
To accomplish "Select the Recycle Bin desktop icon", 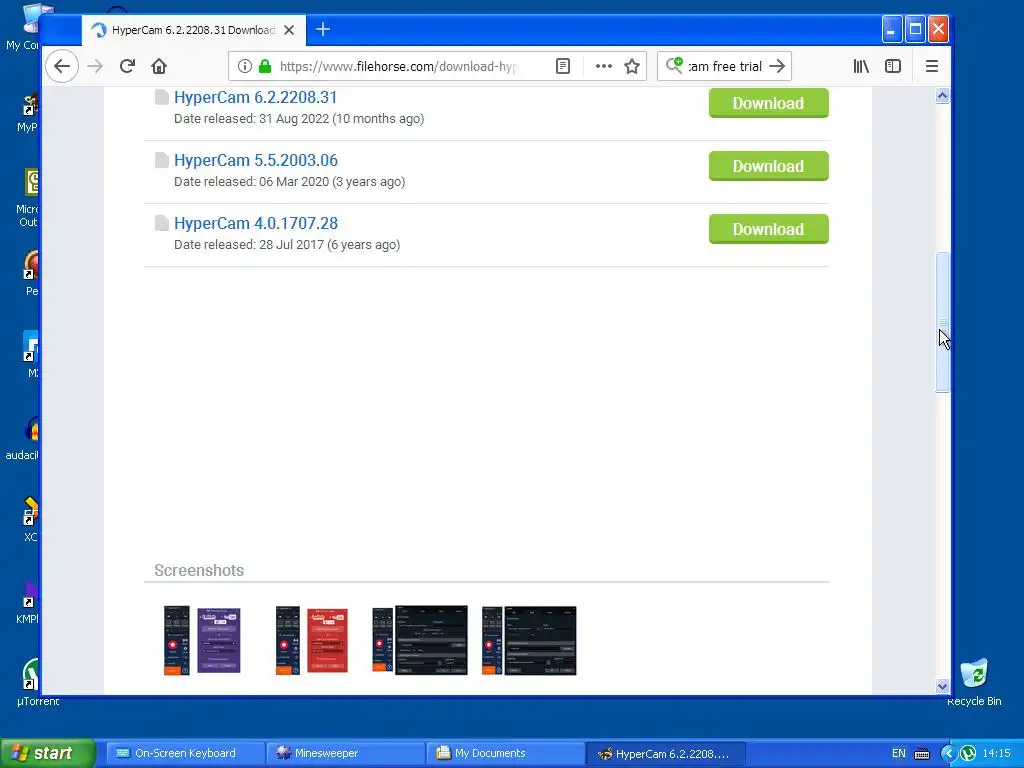I will [x=974, y=682].
